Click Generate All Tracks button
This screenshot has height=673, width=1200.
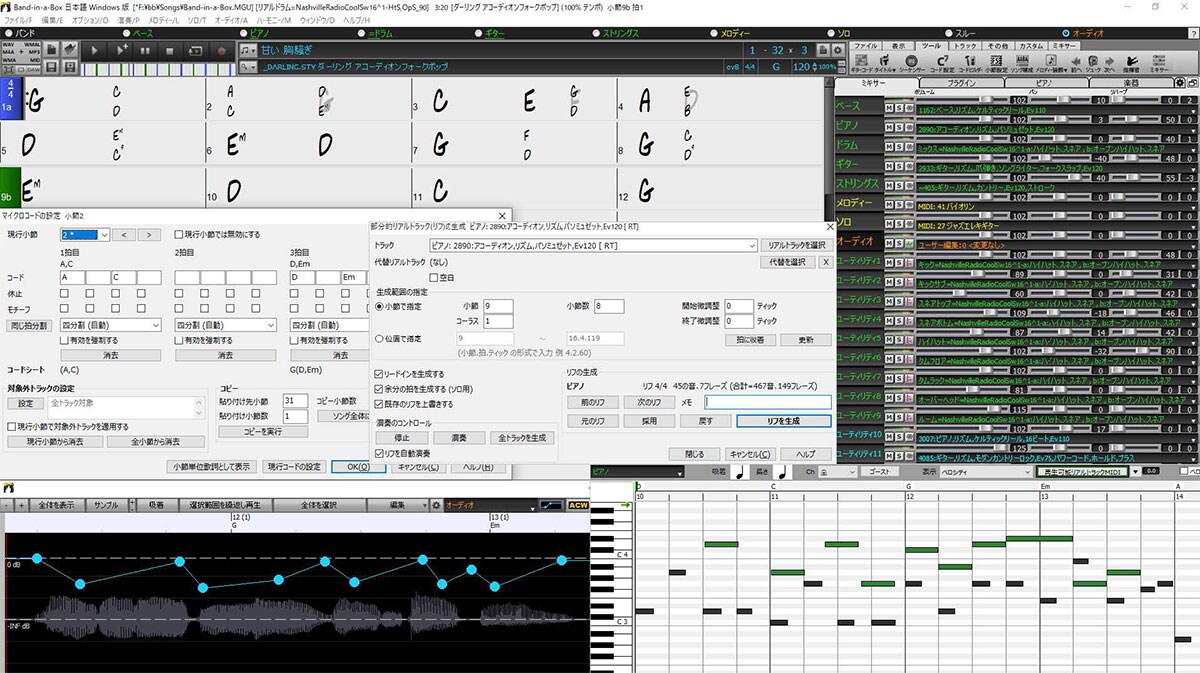[x=523, y=438]
